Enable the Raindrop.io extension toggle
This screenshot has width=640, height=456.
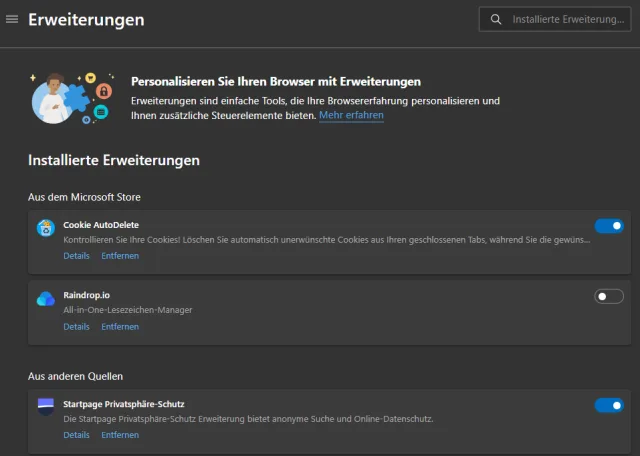point(609,296)
